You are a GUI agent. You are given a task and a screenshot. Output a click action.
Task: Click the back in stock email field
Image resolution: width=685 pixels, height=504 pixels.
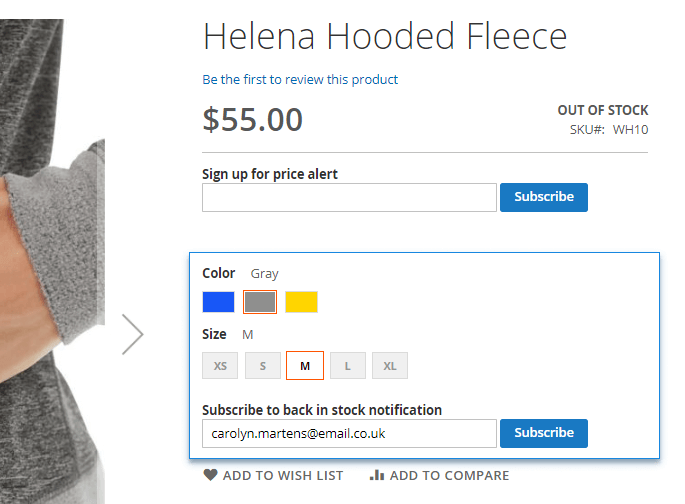pyautogui.click(x=349, y=433)
